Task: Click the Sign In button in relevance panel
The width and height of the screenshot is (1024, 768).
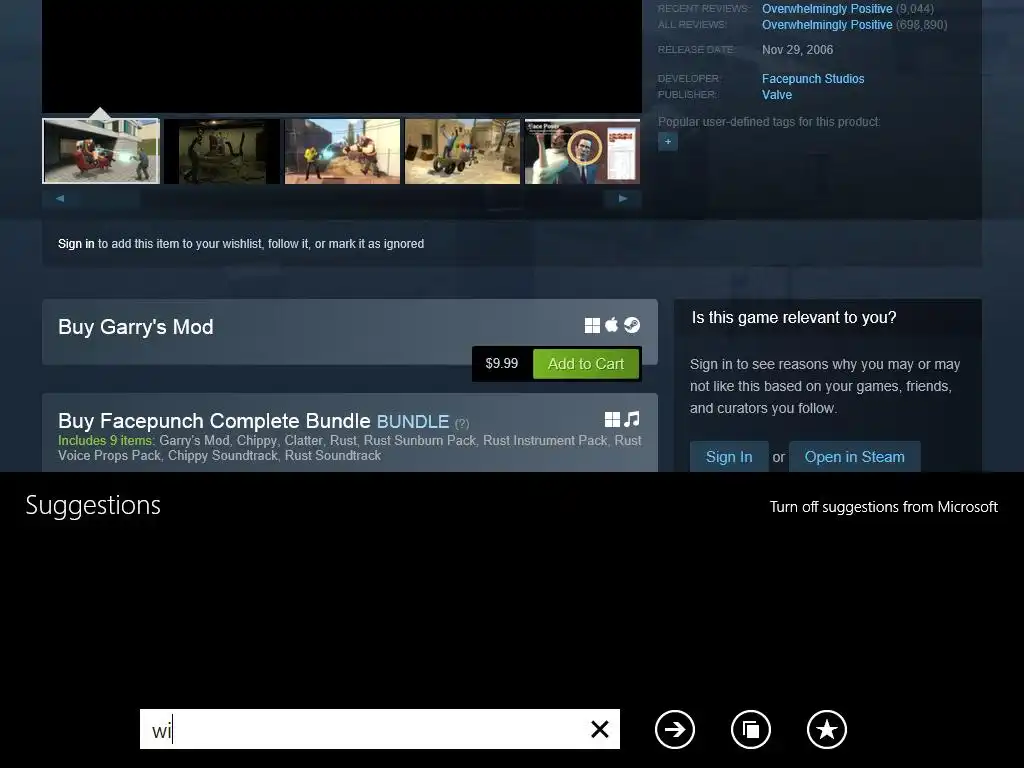Action: pos(729,457)
